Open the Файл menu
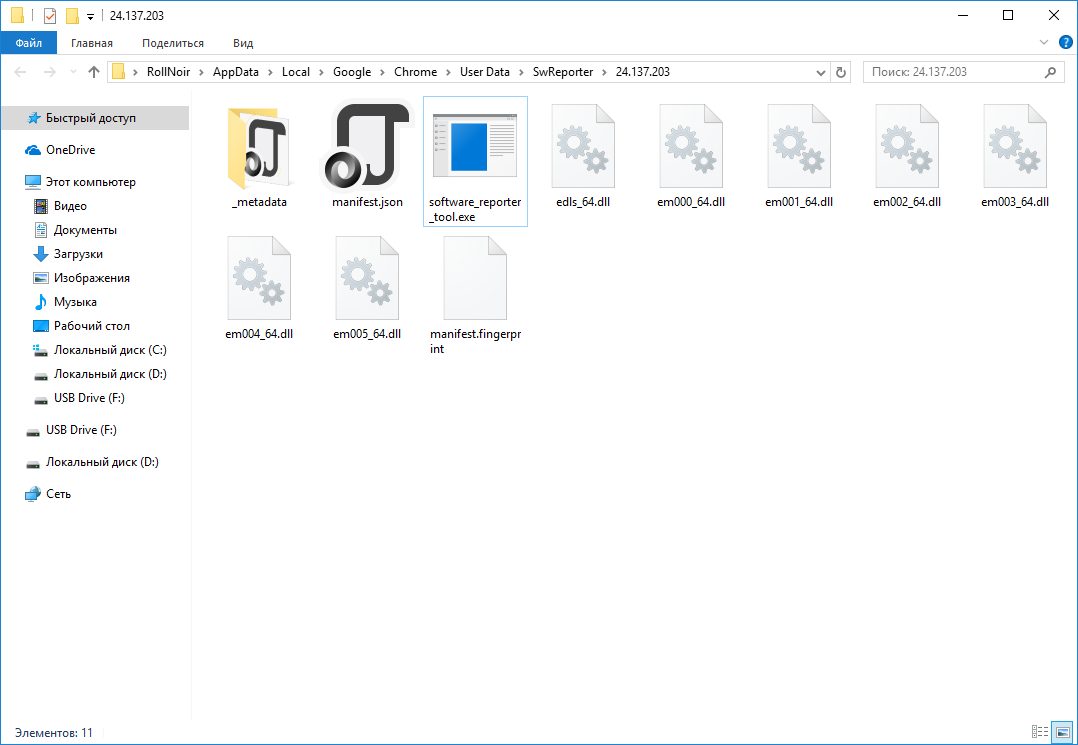1078x745 pixels. [x=29, y=43]
